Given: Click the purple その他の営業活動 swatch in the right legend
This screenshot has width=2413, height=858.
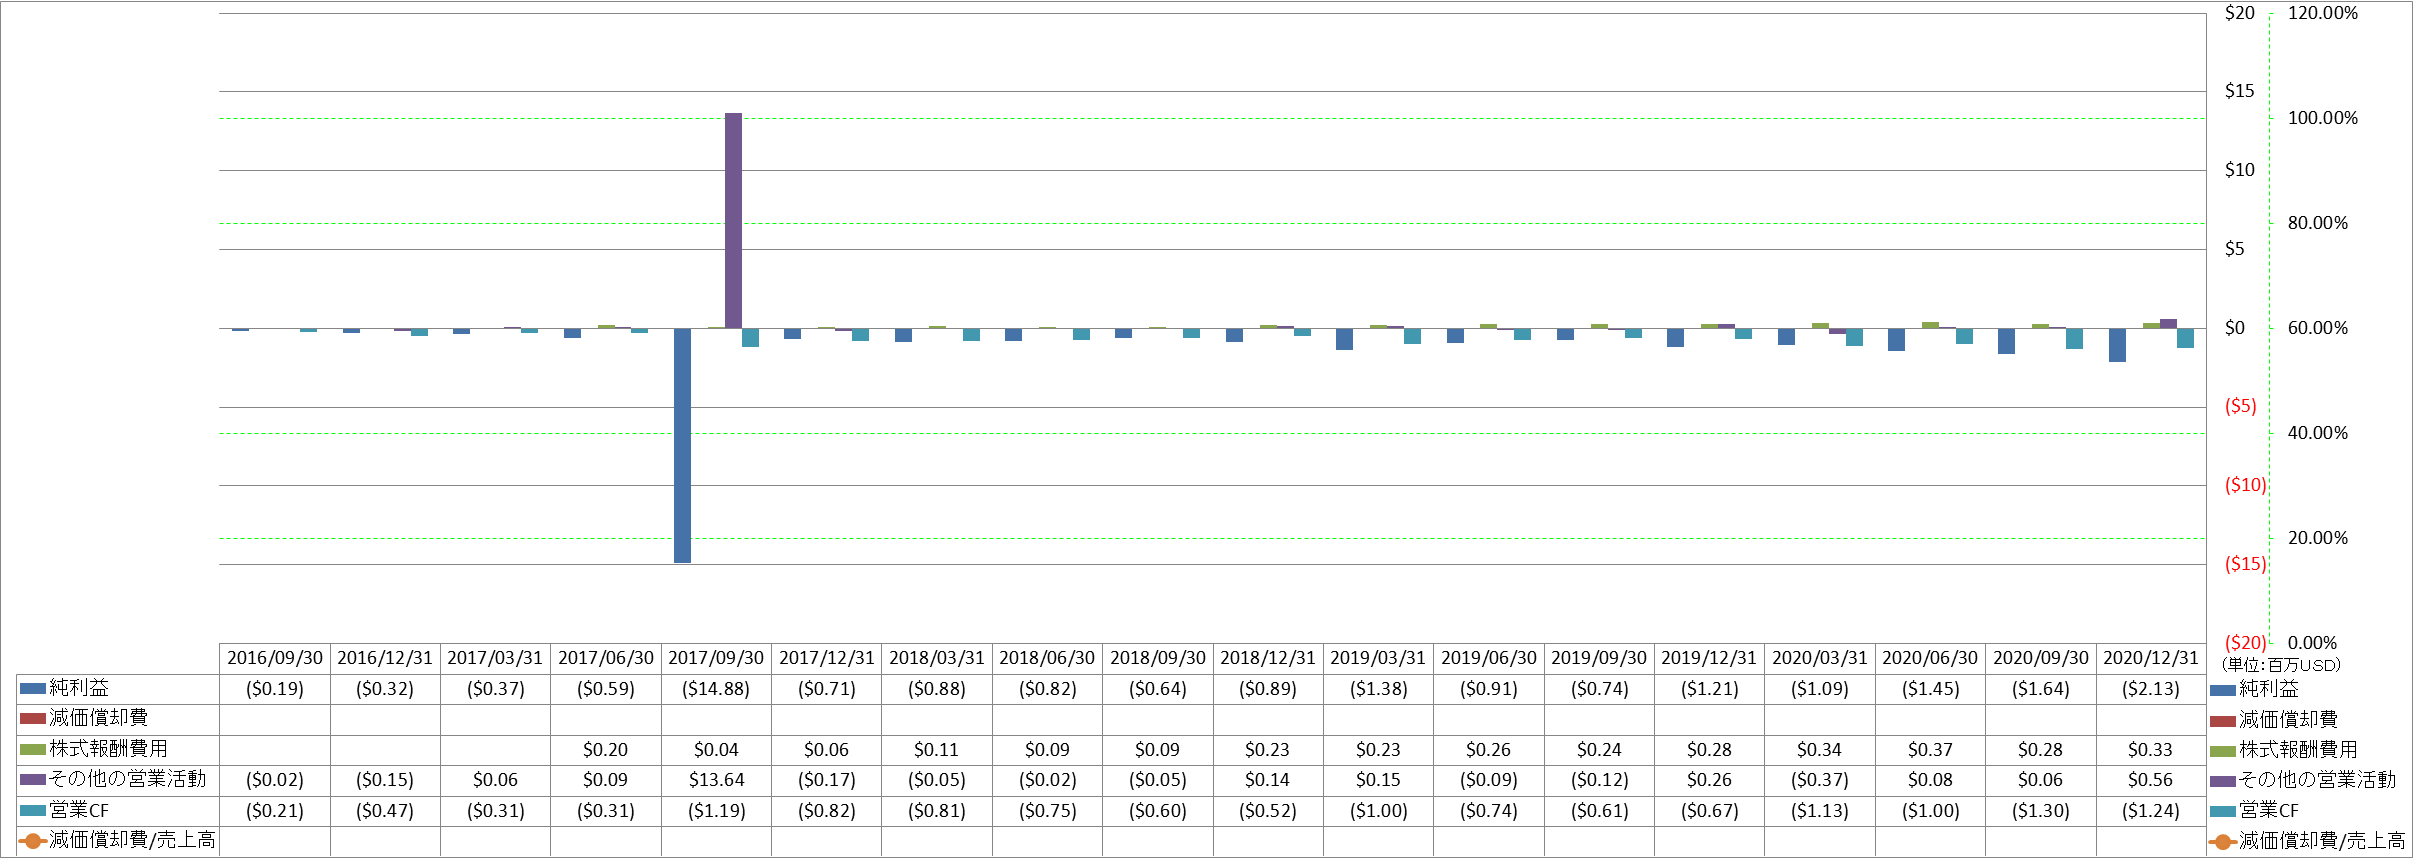Looking at the screenshot, I should tap(2222, 781).
